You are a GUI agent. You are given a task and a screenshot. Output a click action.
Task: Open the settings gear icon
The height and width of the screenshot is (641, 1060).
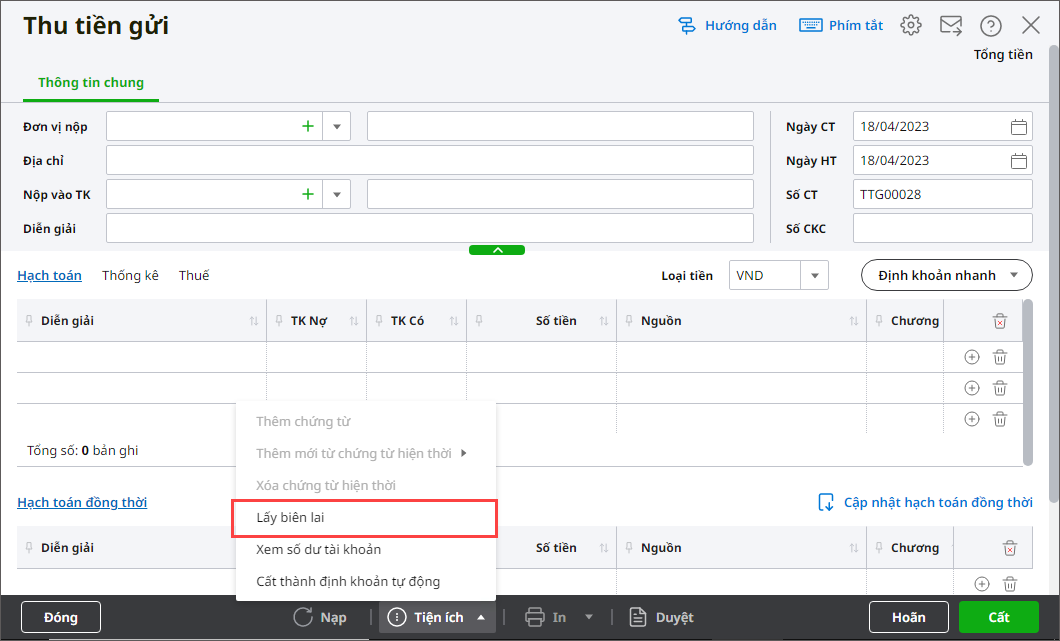911,26
